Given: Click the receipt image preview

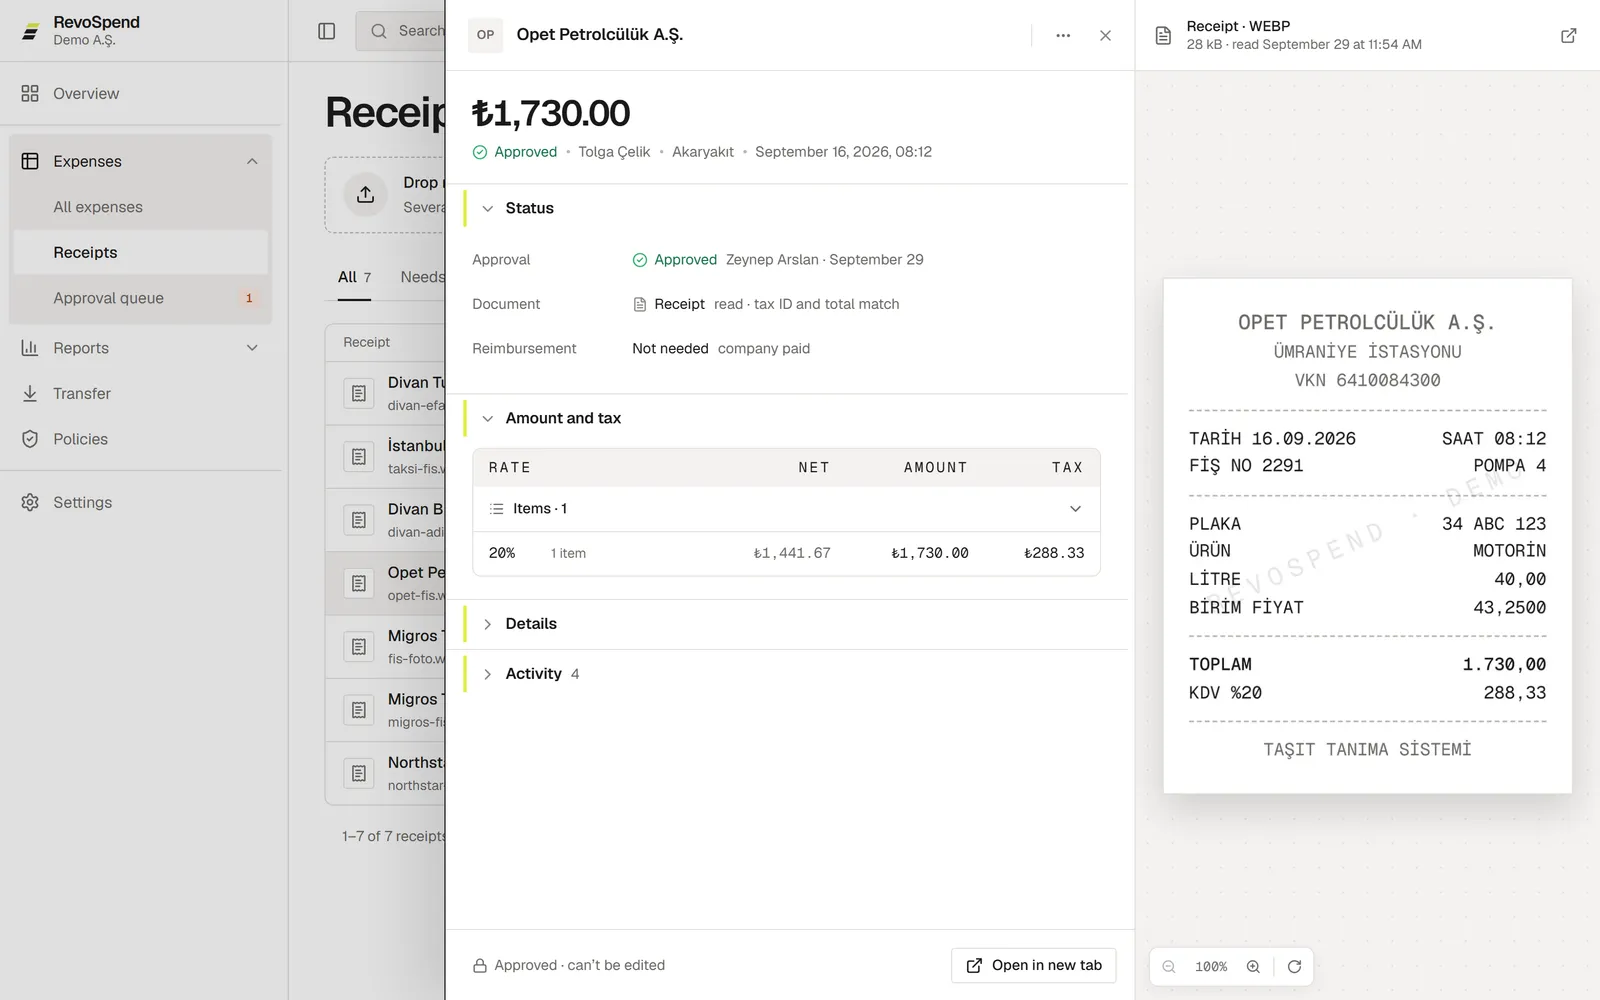Looking at the screenshot, I should [1367, 536].
